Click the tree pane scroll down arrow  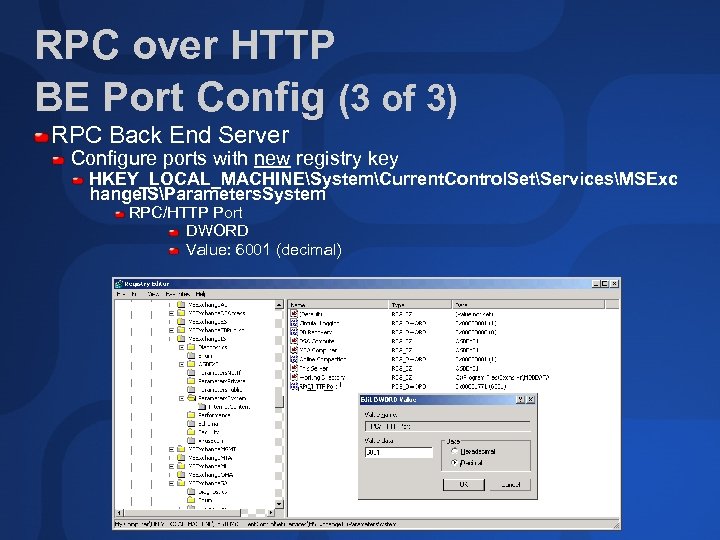click(279, 504)
